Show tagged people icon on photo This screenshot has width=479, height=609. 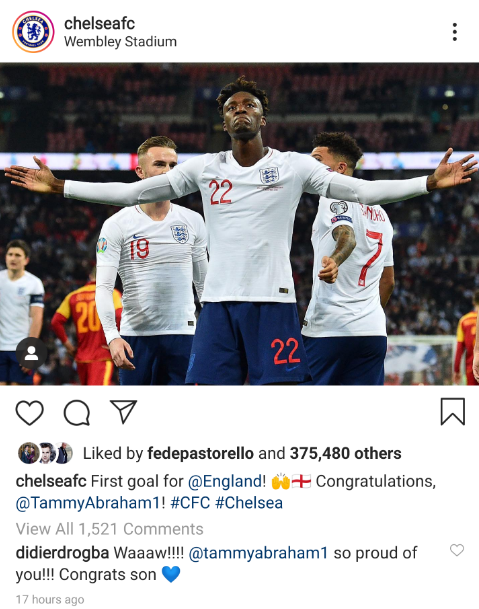tap(31, 353)
